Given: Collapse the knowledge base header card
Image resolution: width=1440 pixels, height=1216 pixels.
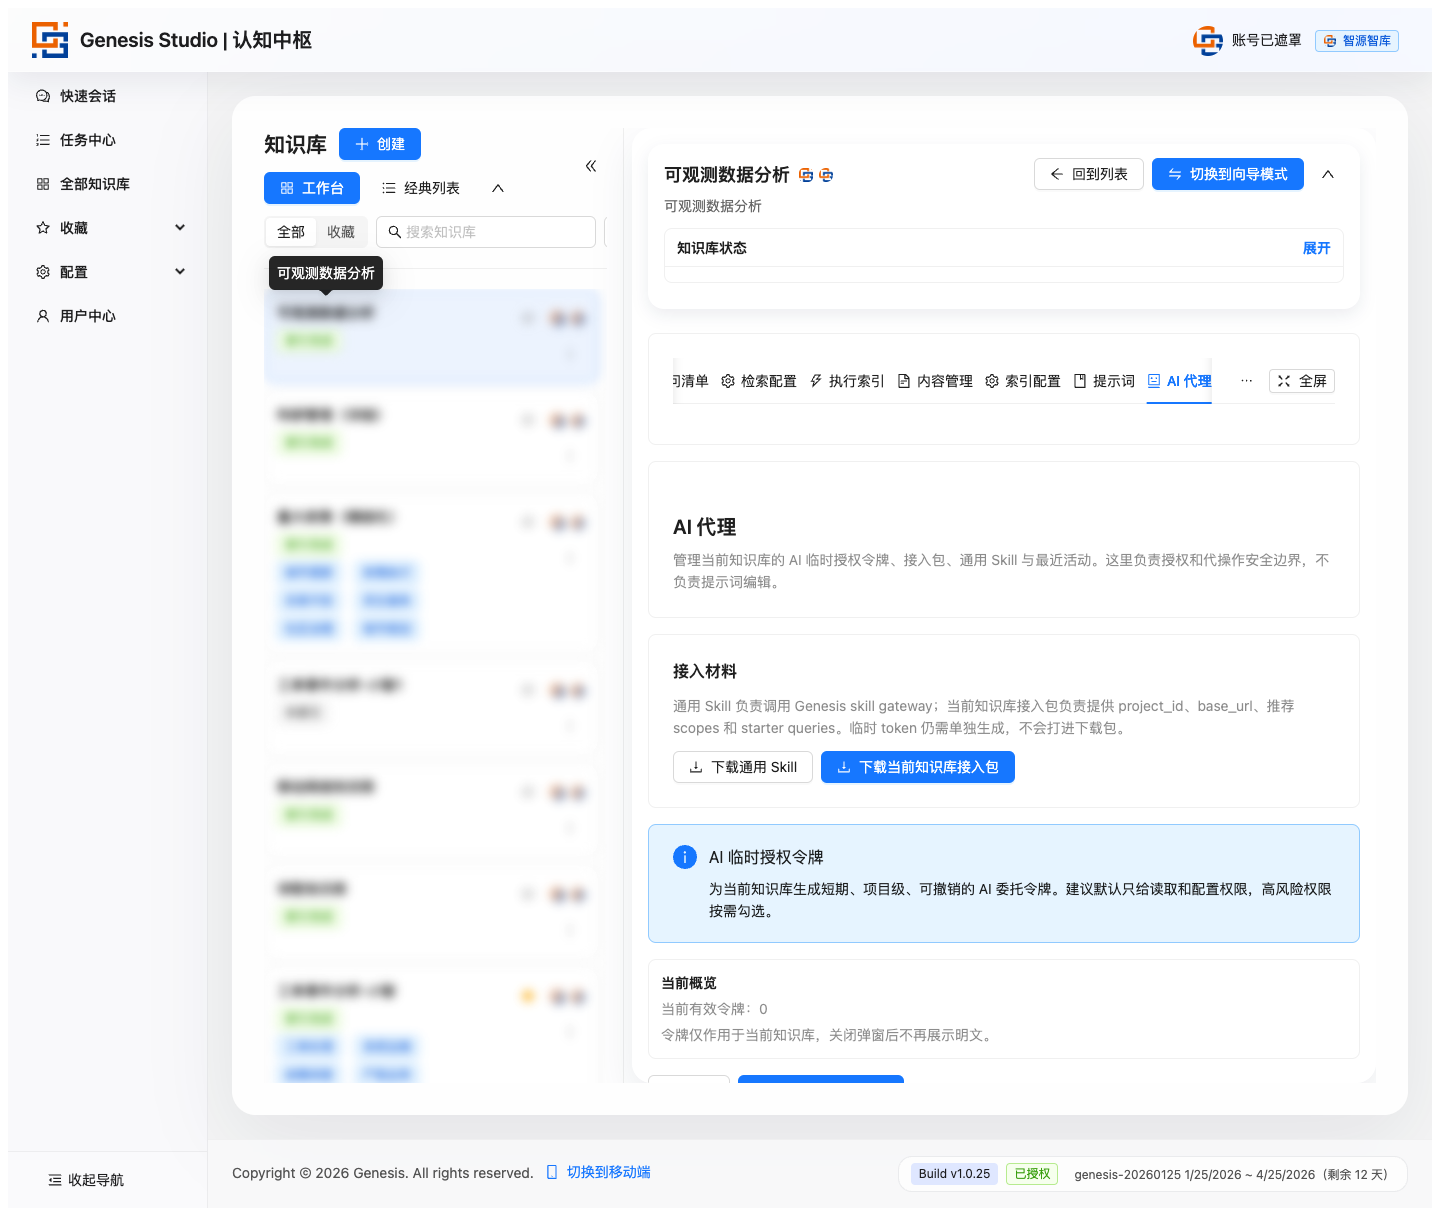Looking at the screenshot, I should point(1328,174).
